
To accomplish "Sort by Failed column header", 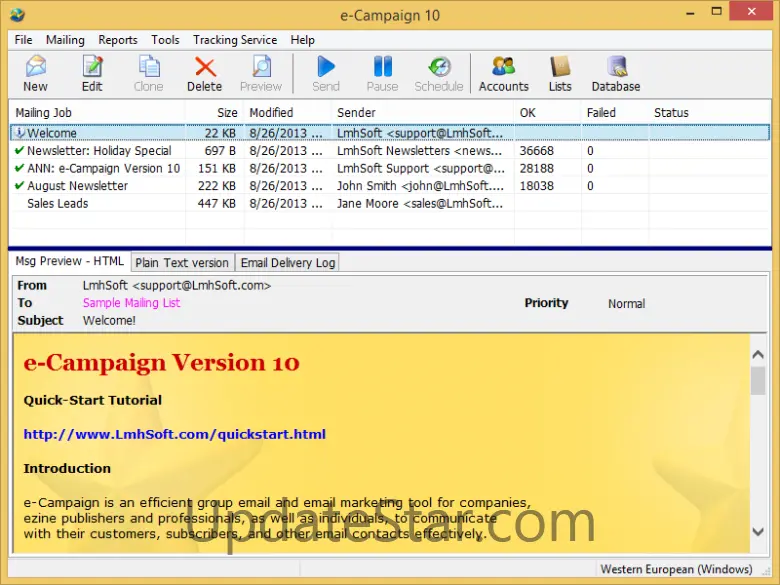I will point(615,113).
